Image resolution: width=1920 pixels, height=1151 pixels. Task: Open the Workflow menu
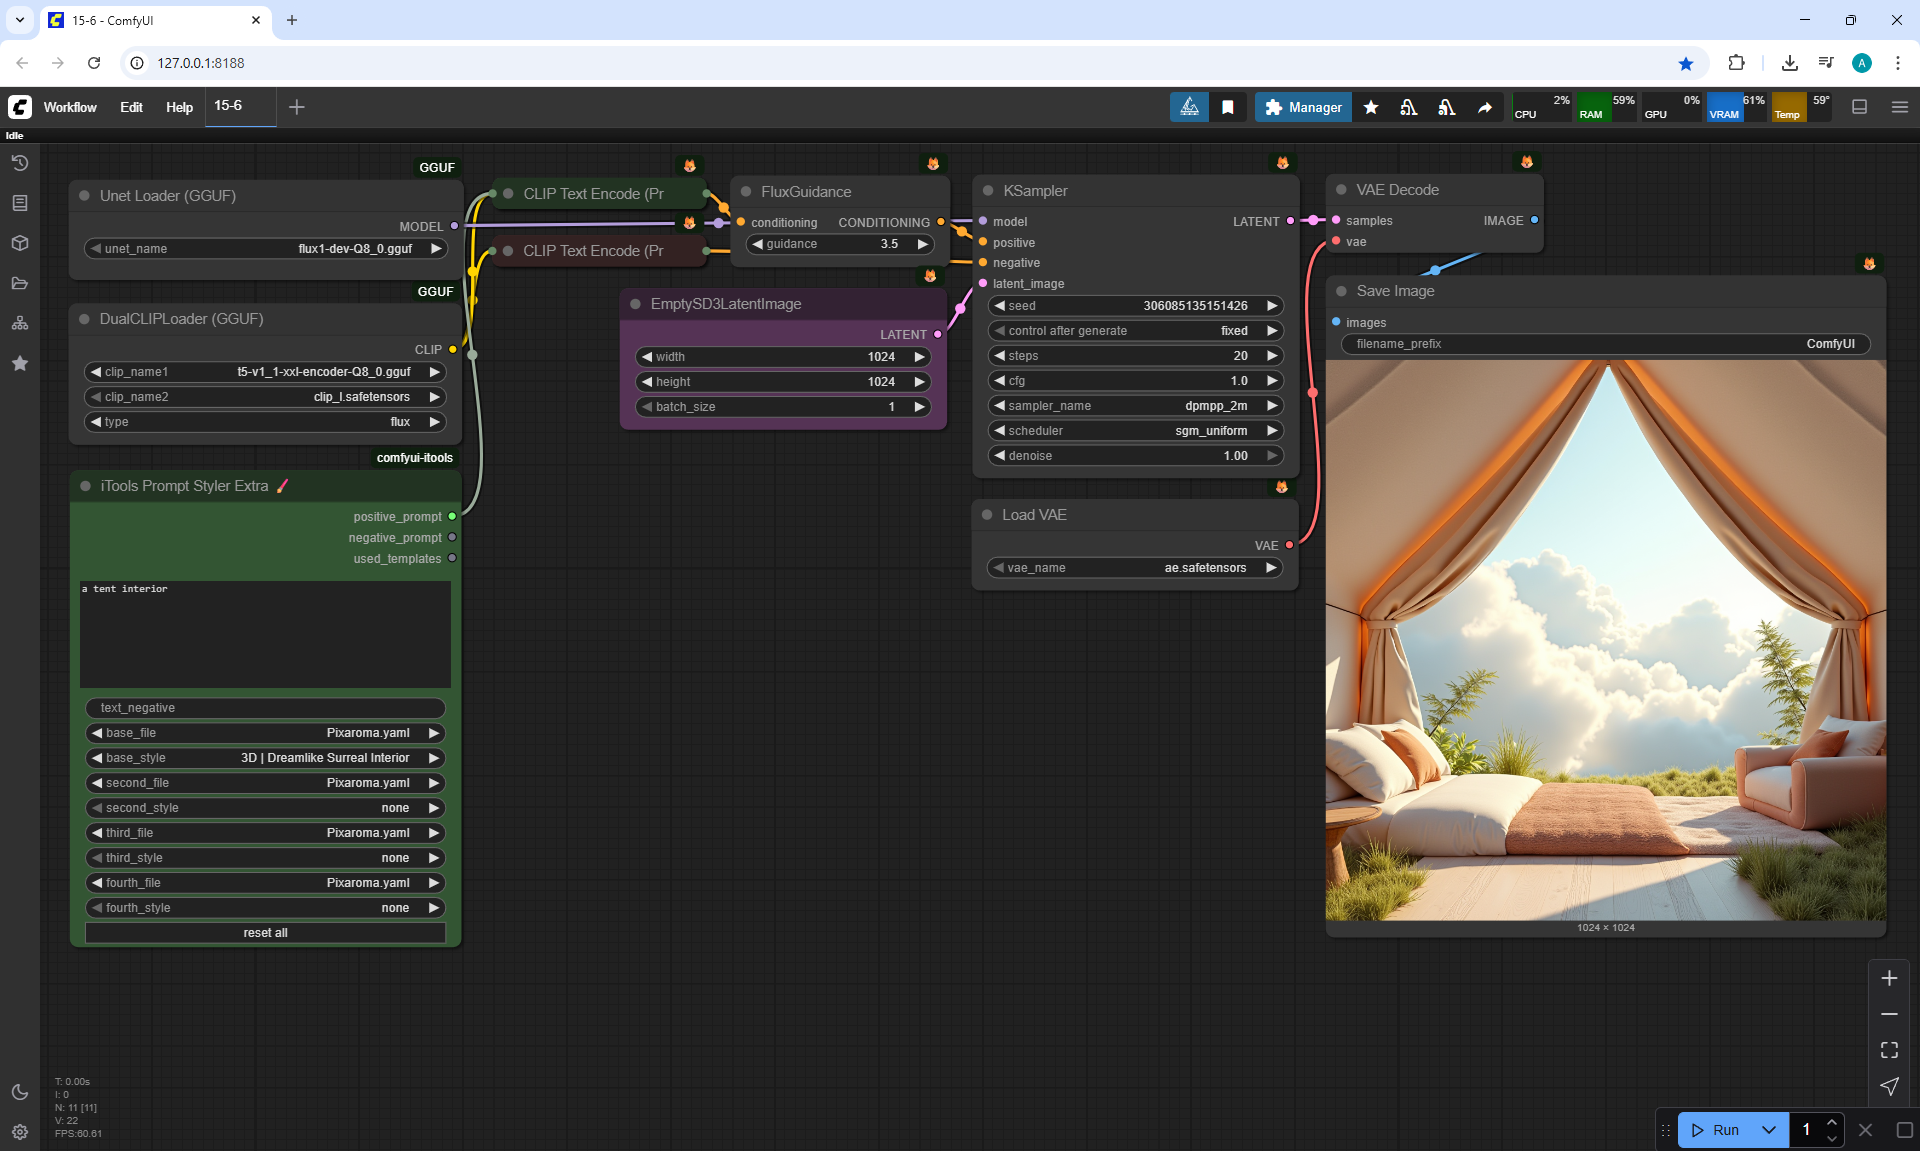70,107
